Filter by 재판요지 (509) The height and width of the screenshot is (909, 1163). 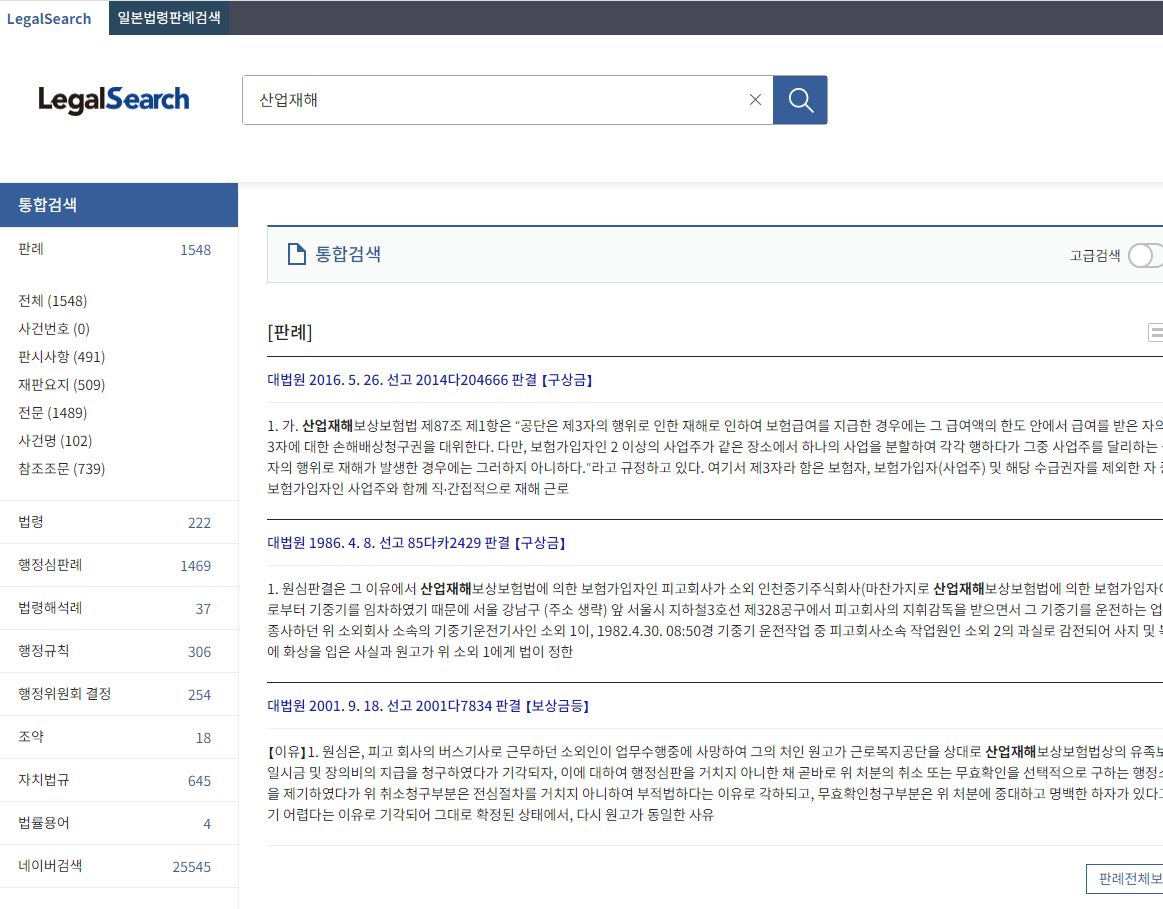[x=62, y=385]
